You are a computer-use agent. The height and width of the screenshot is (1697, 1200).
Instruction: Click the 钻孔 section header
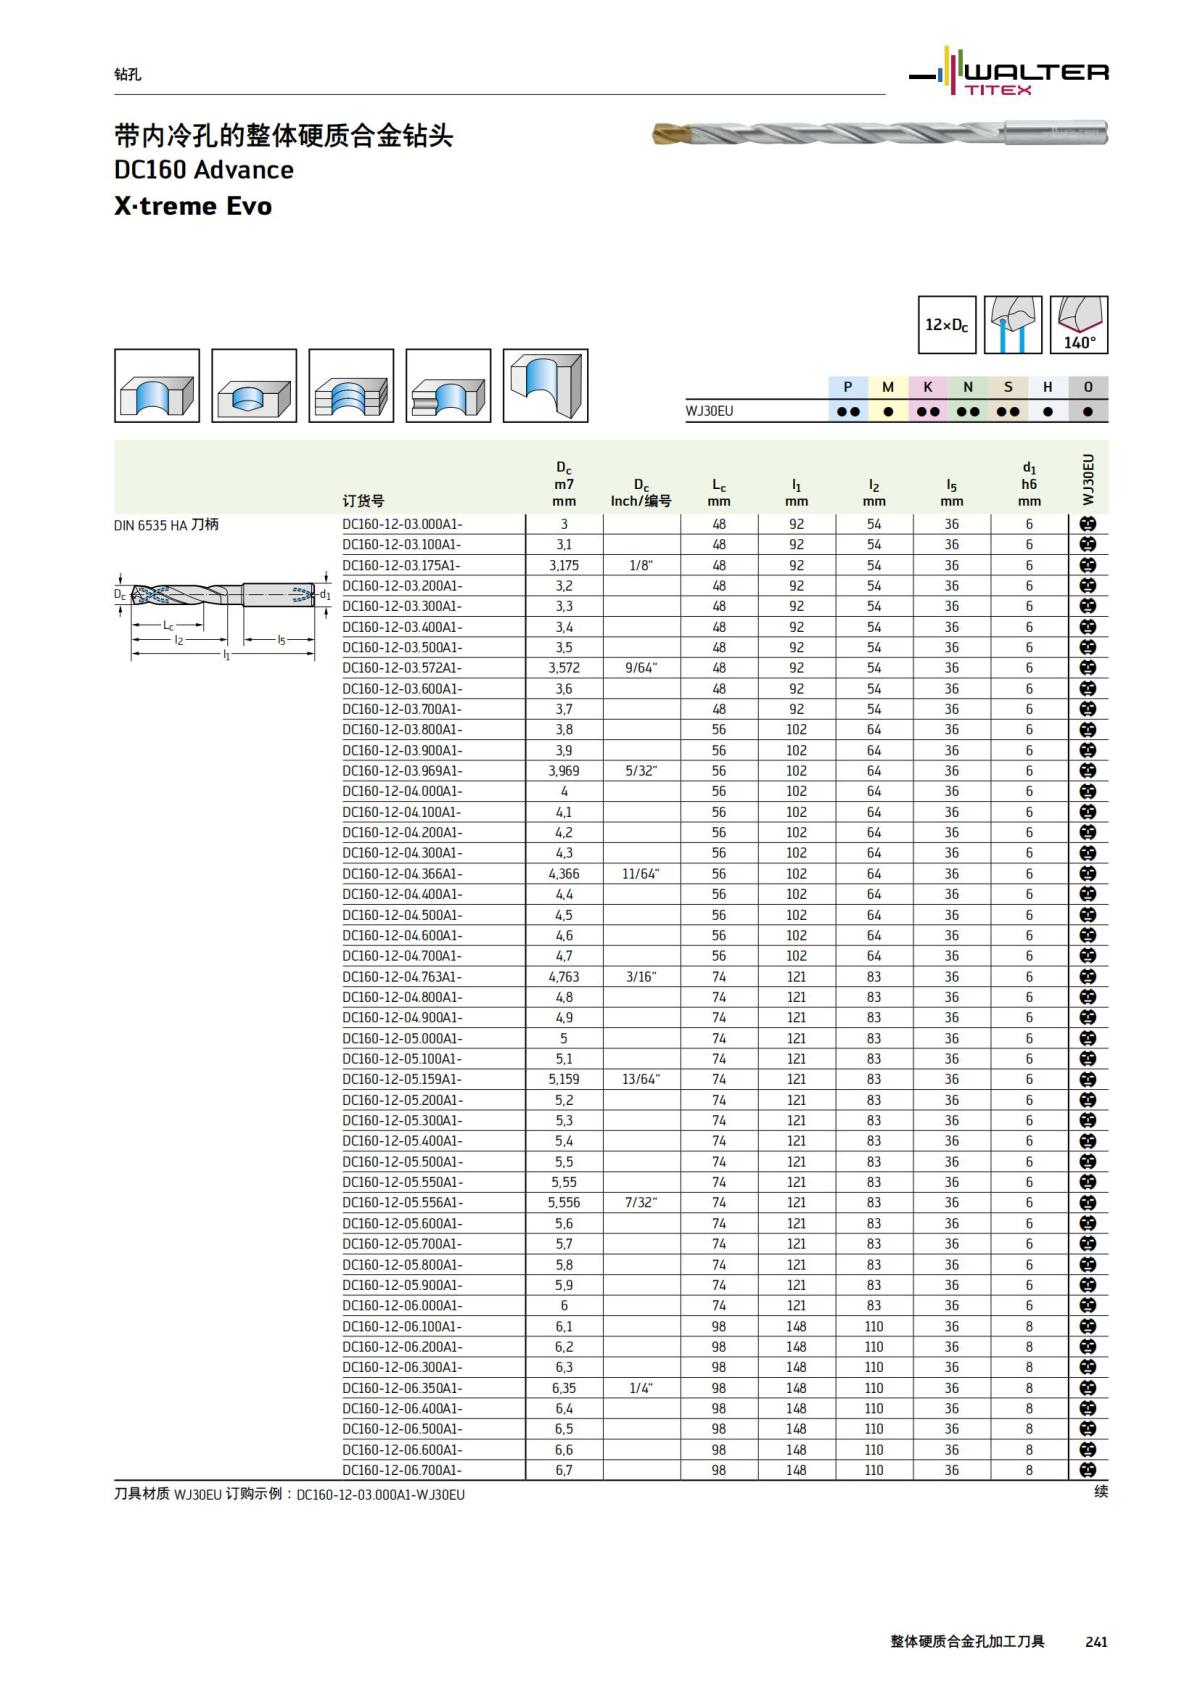pyautogui.click(x=127, y=74)
